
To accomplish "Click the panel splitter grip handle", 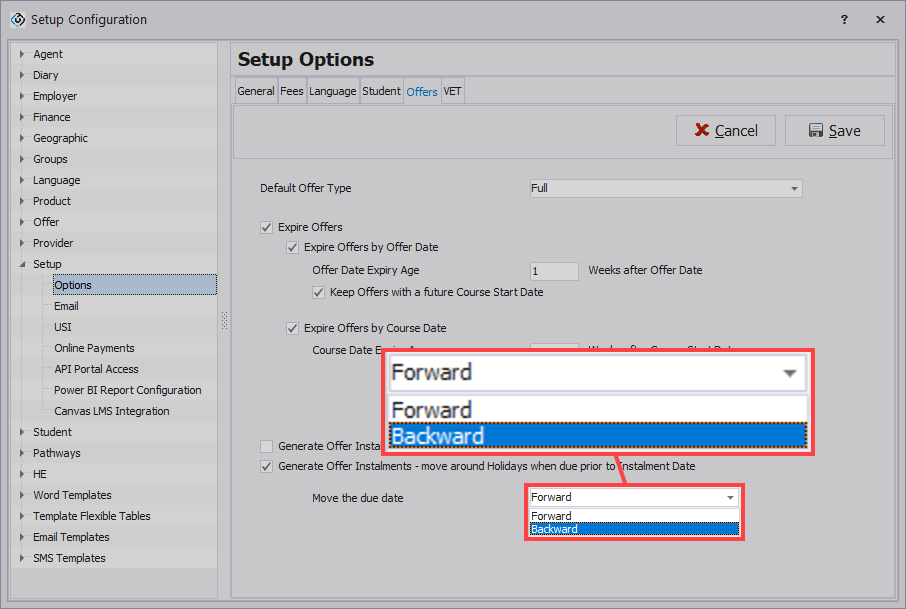I will (224, 320).
